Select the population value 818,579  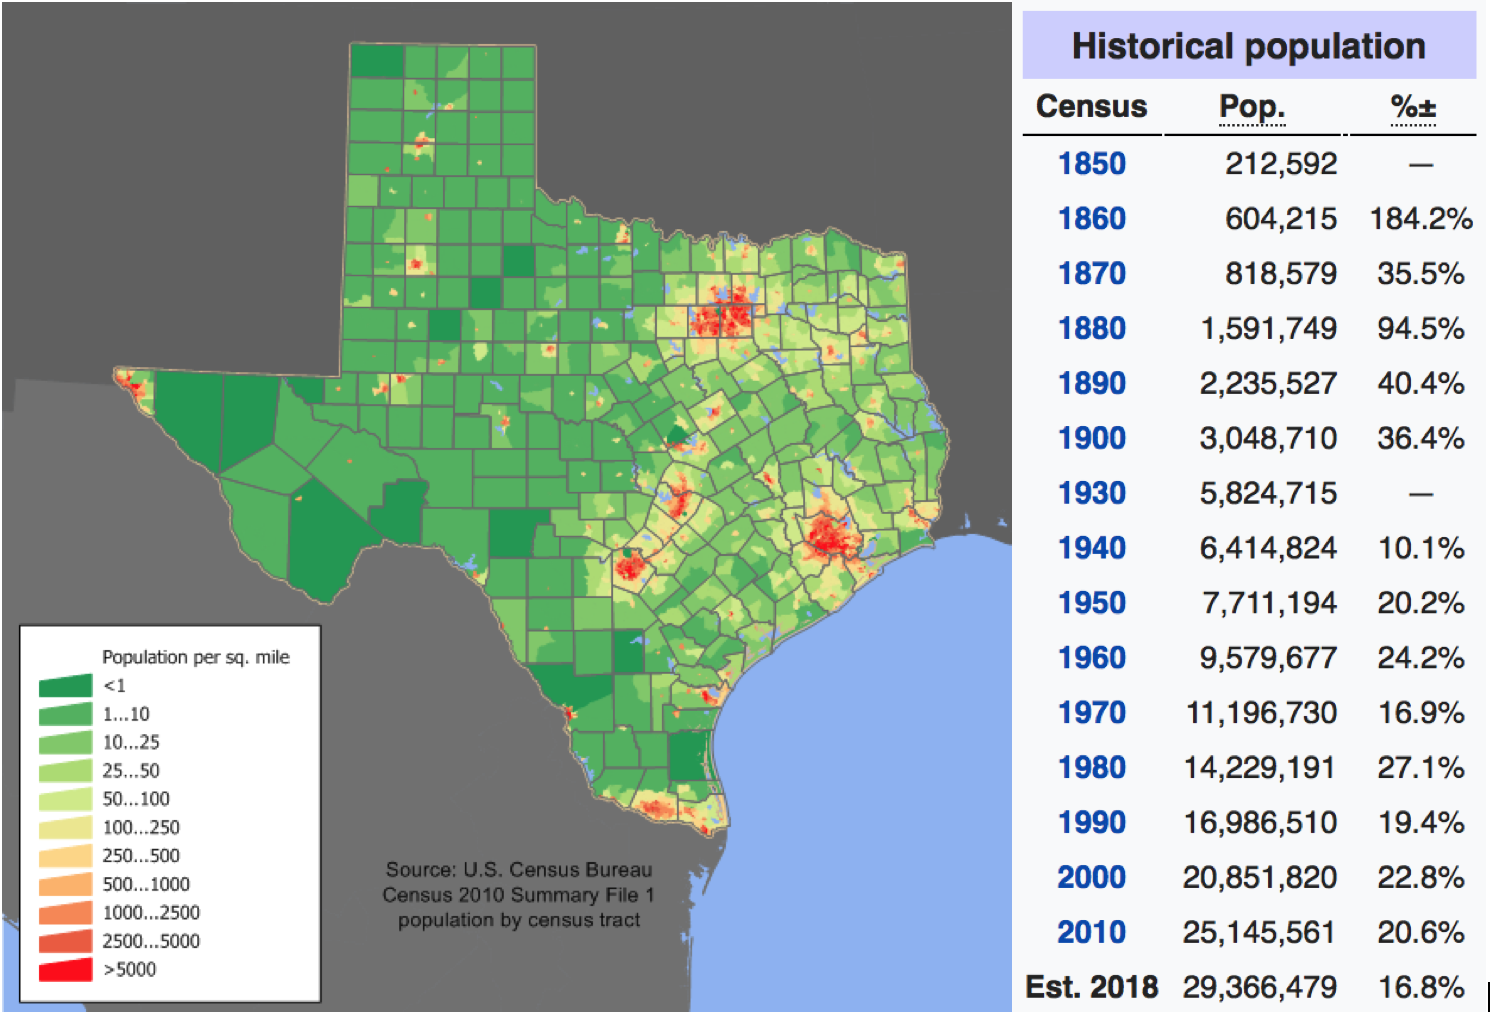tap(1281, 274)
